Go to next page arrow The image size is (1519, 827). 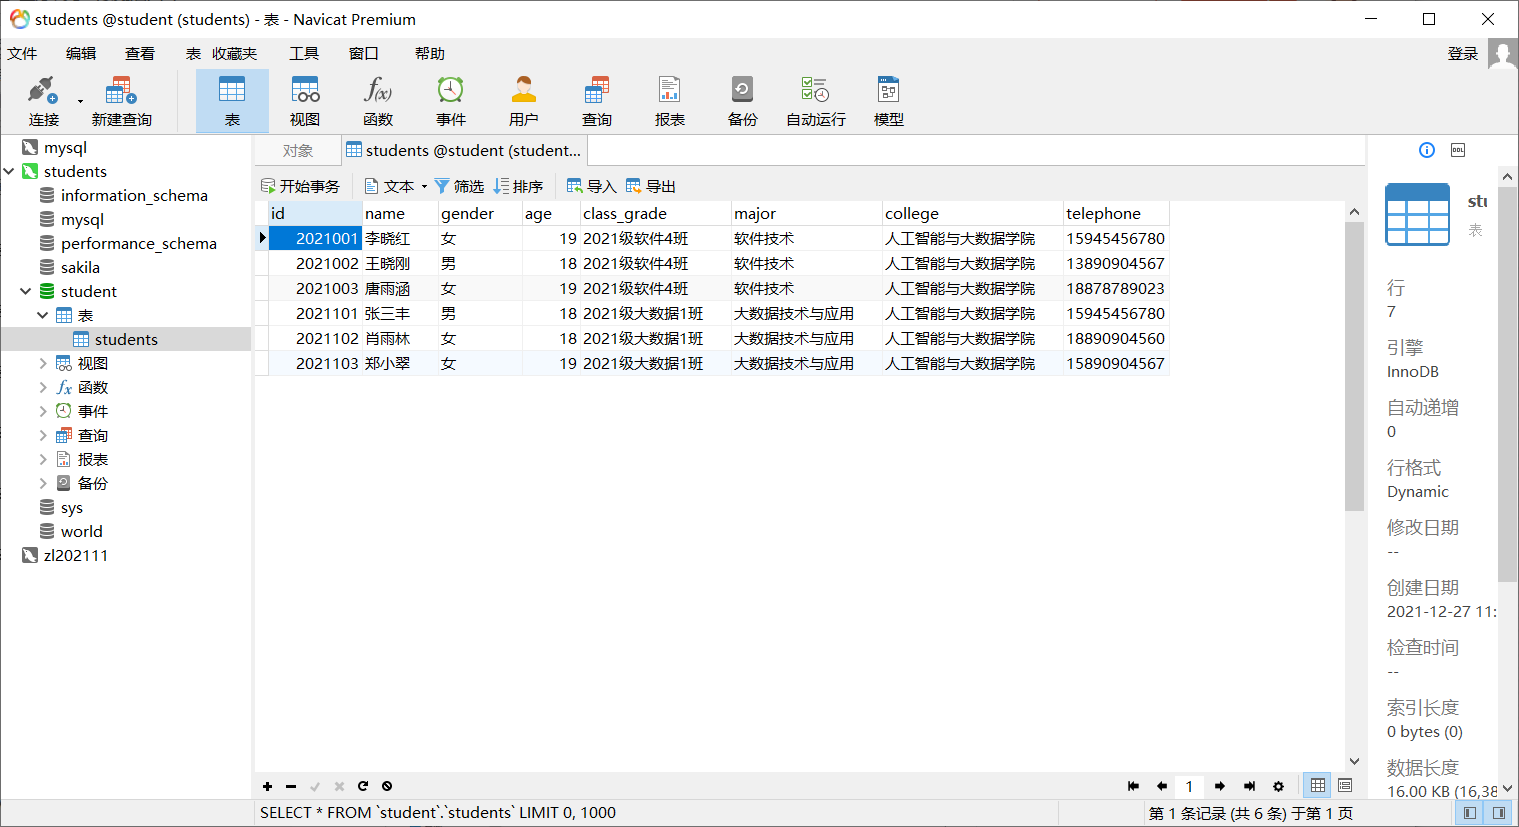tap(1220, 786)
